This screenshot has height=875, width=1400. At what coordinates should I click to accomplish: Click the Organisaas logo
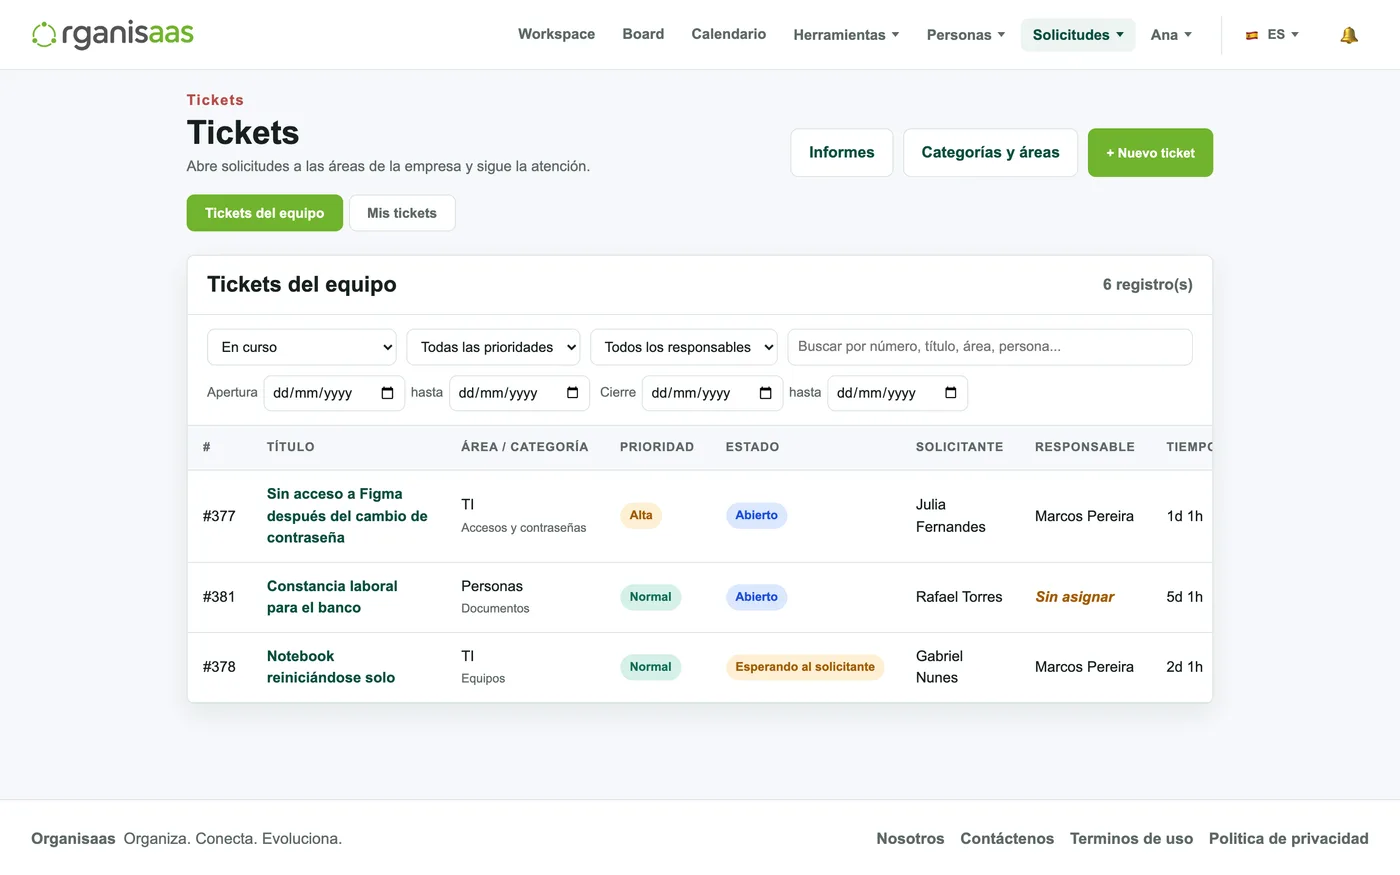tap(113, 34)
